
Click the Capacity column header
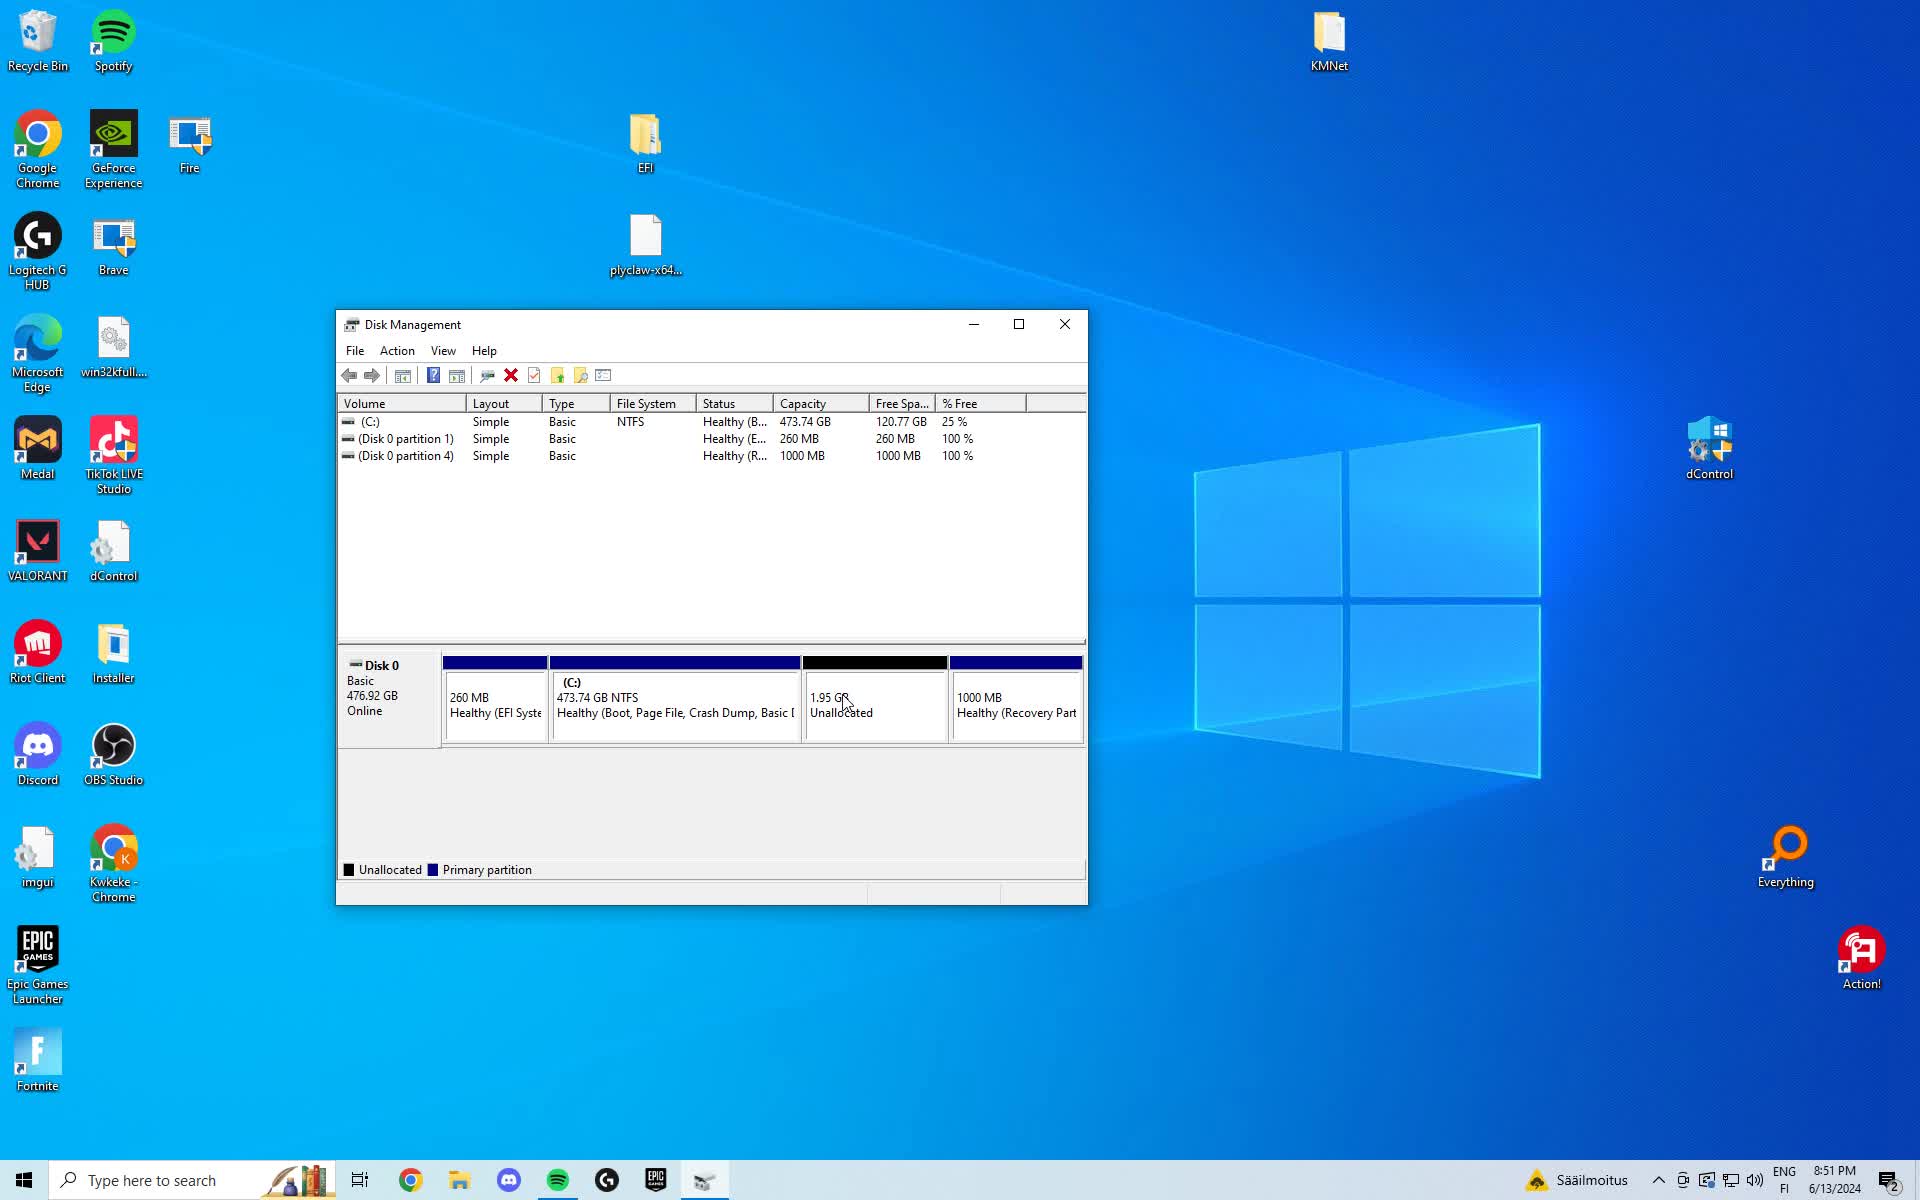[818, 403]
